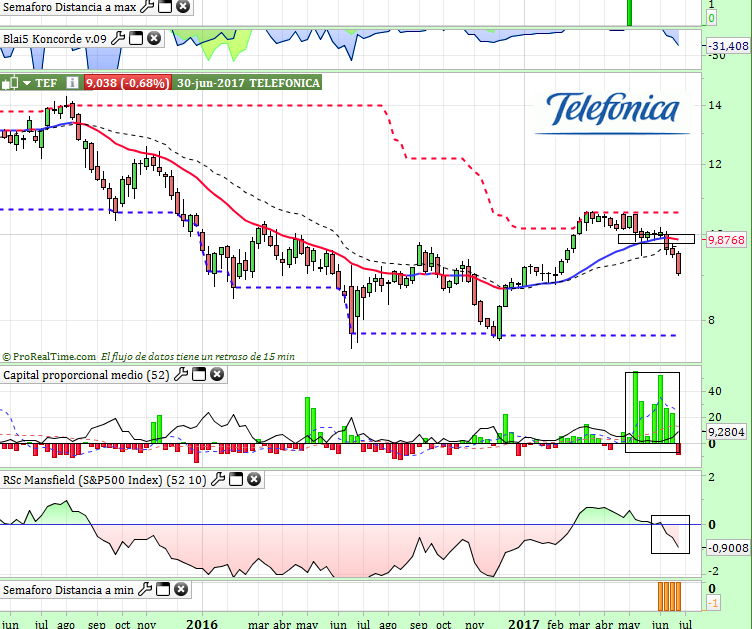
Task: Close the Blai5 Koncorde indicator
Action: (154, 38)
